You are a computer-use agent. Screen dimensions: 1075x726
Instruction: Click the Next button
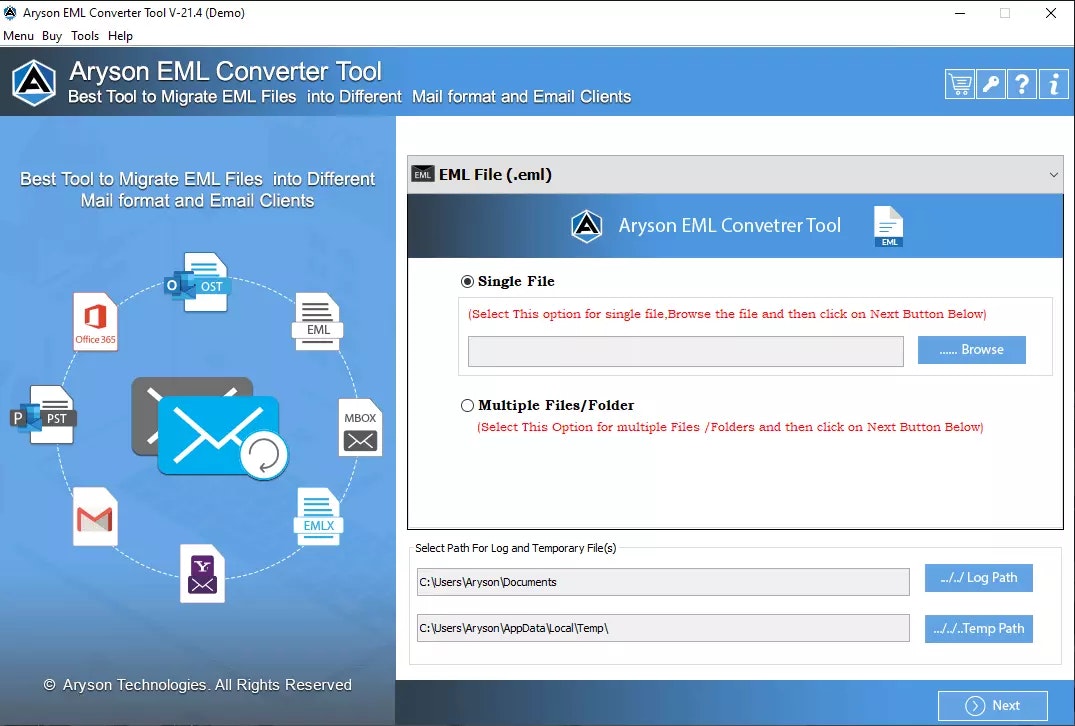[x=993, y=705]
